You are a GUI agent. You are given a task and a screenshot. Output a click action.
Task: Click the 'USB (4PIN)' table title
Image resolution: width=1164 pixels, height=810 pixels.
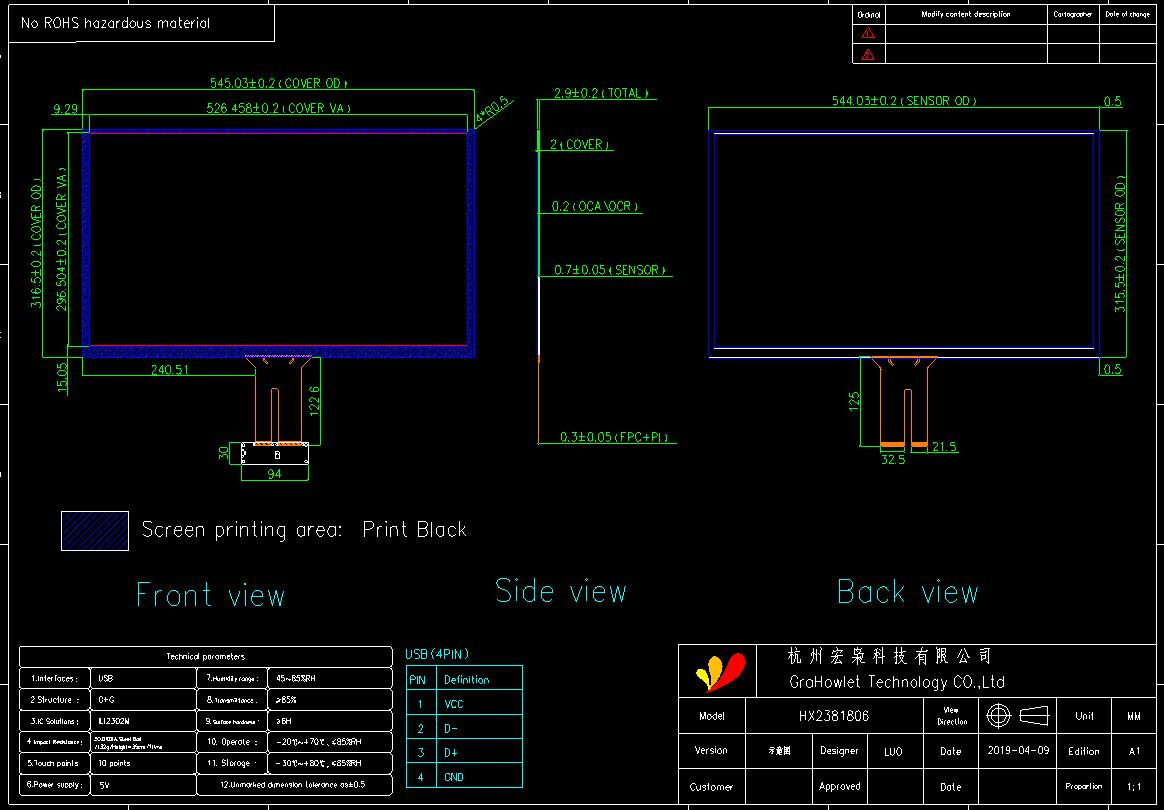click(x=436, y=655)
